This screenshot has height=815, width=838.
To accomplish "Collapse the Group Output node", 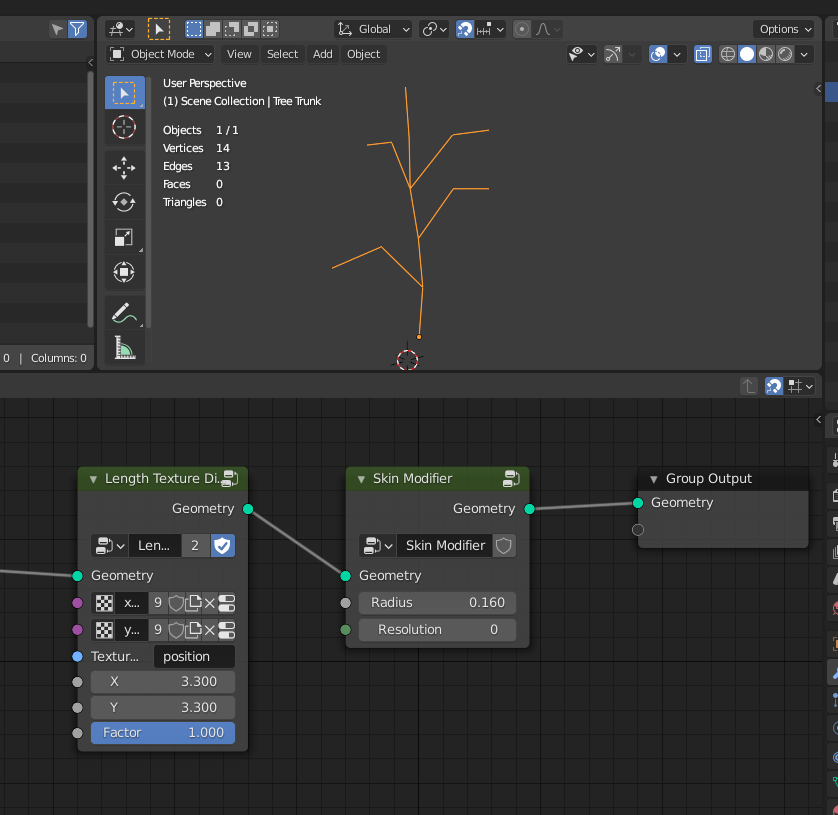I will [654, 479].
